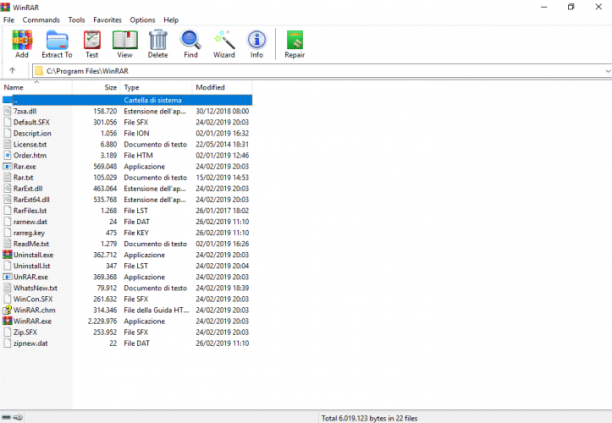Screen dimensions: 612x423
Task: Select the parent folder '..' row
Action: pos(127,100)
